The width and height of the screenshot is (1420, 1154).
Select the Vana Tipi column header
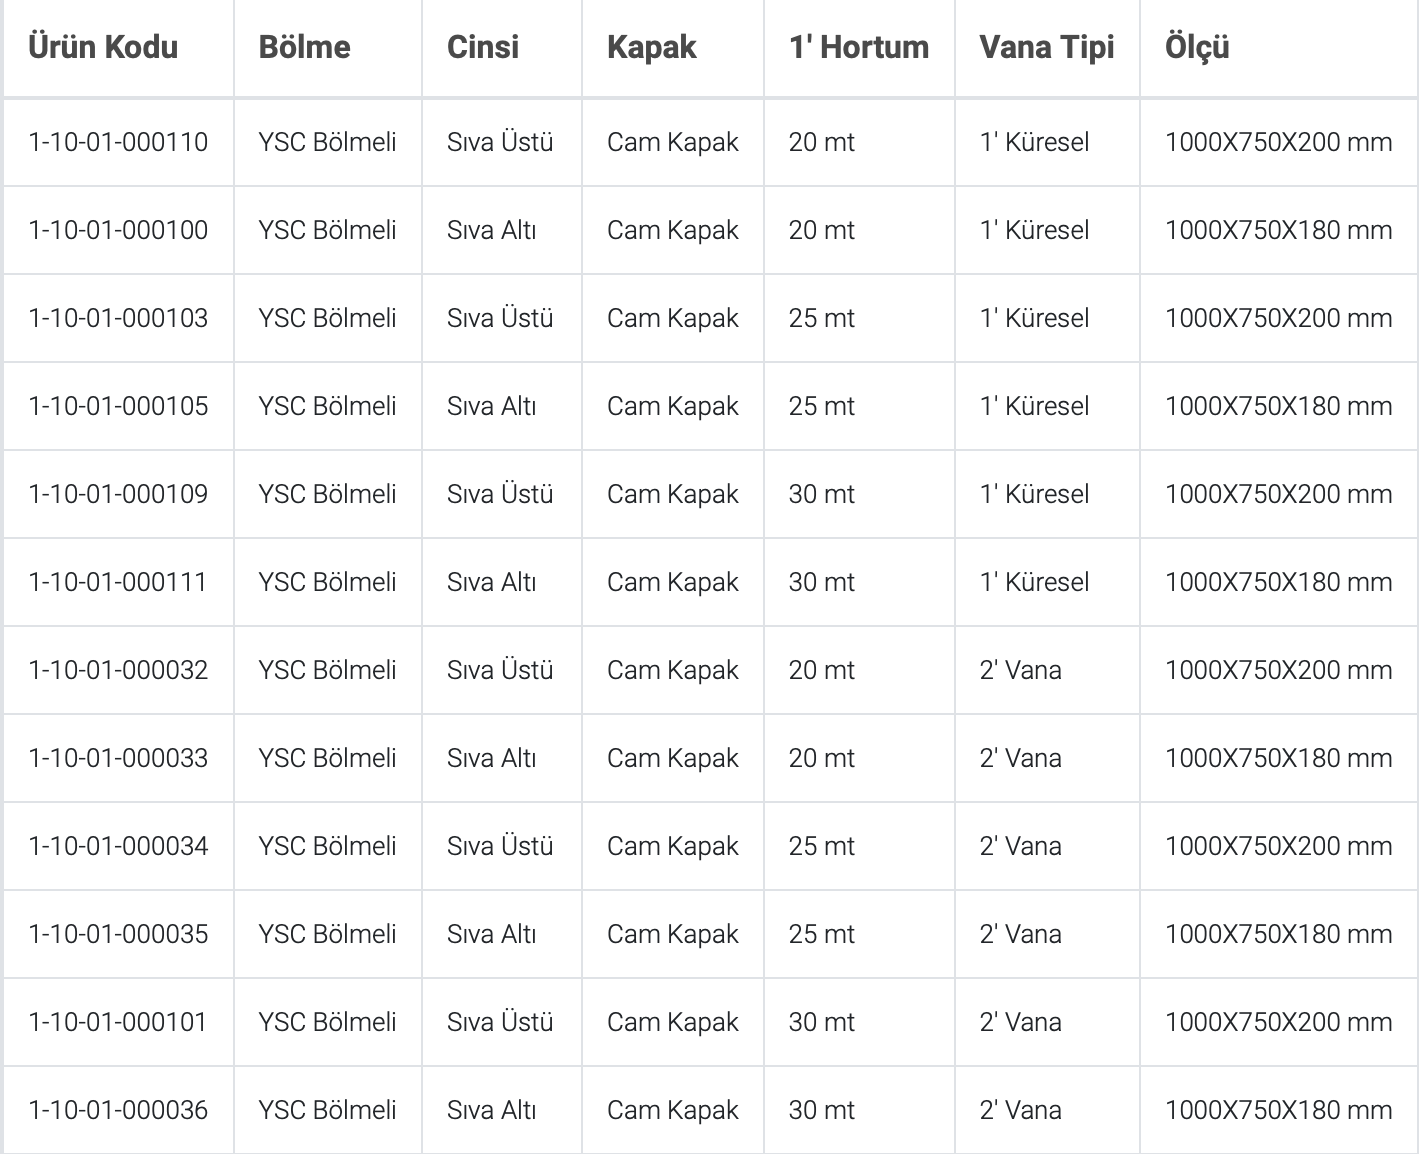(x=1047, y=47)
